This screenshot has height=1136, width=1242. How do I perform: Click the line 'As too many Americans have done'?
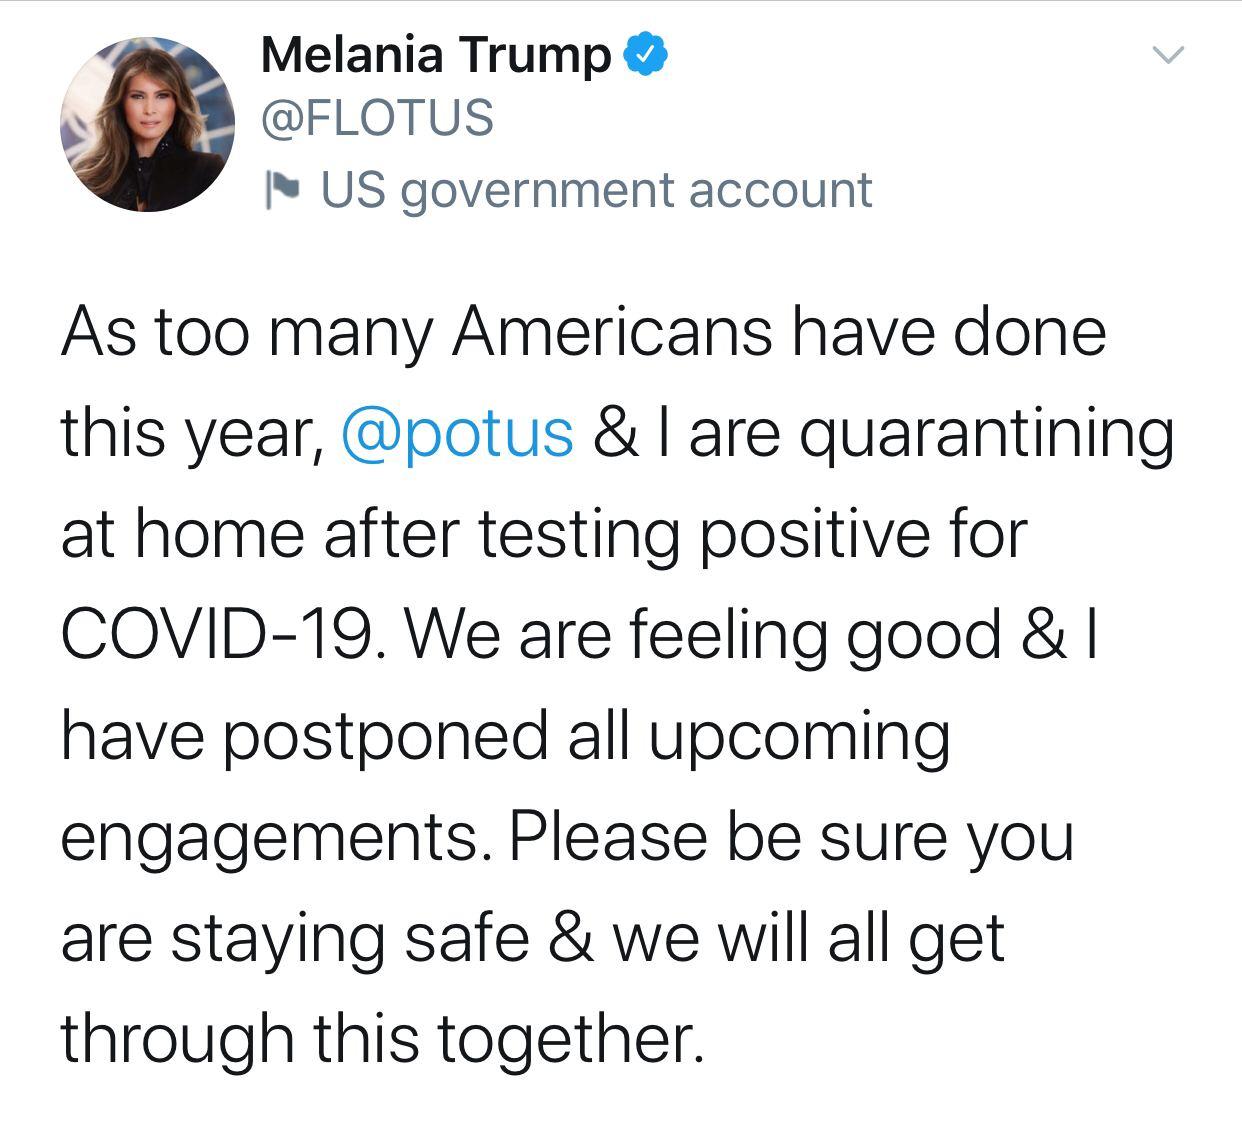pyautogui.click(x=584, y=332)
